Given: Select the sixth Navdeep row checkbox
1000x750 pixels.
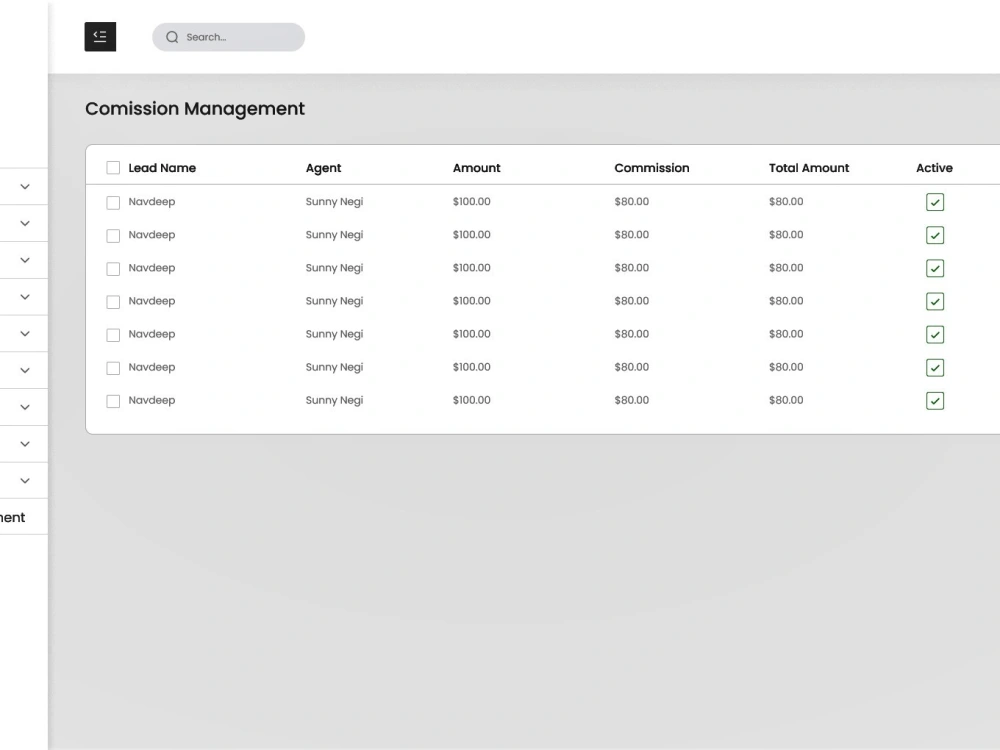Looking at the screenshot, I should tap(113, 369).
